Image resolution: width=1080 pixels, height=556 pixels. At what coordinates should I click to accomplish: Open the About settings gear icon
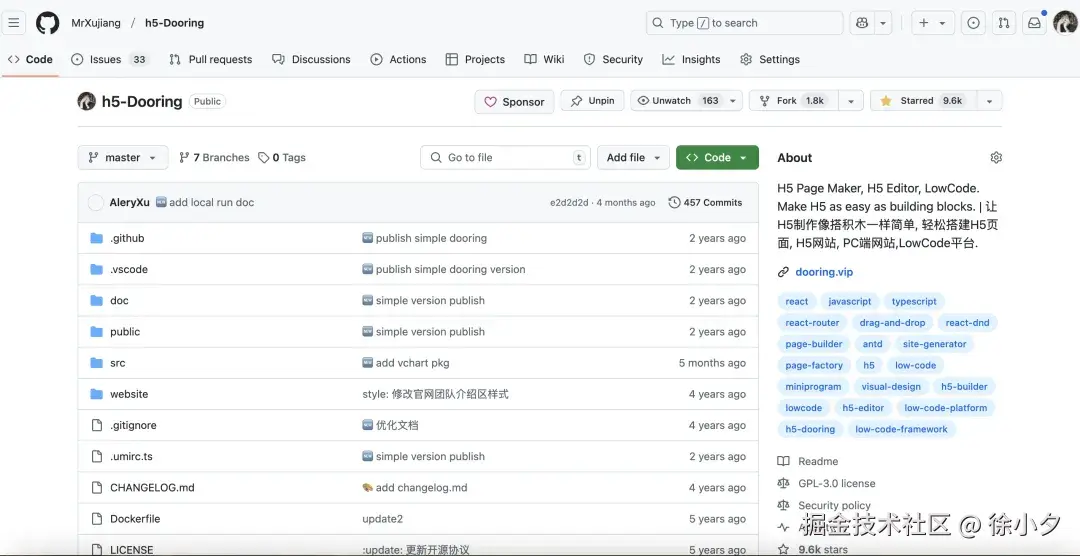coord(996,158)
